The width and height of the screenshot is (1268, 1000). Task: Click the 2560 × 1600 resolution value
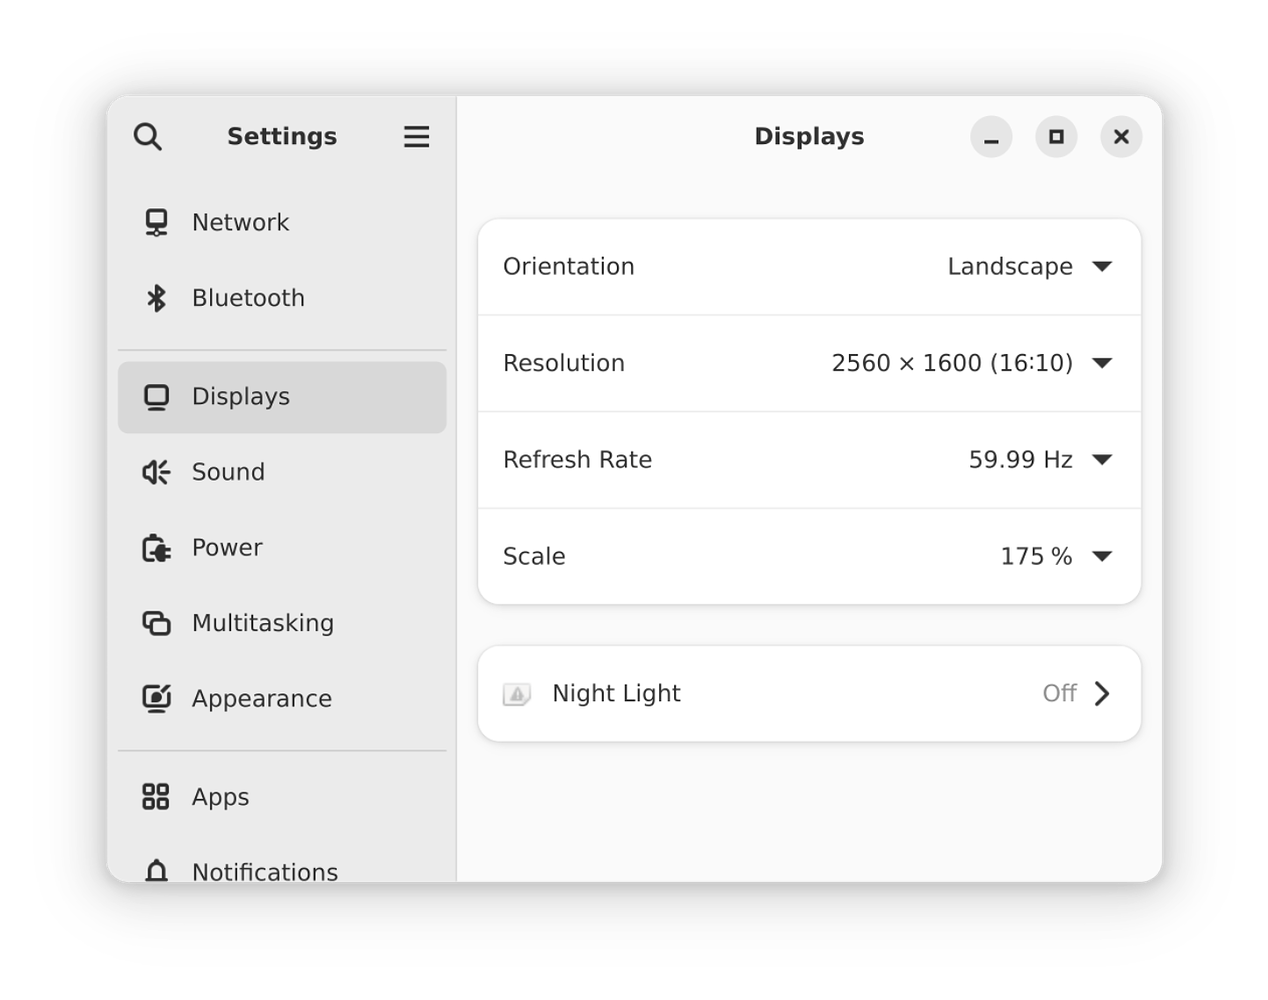tap(950, 363)
